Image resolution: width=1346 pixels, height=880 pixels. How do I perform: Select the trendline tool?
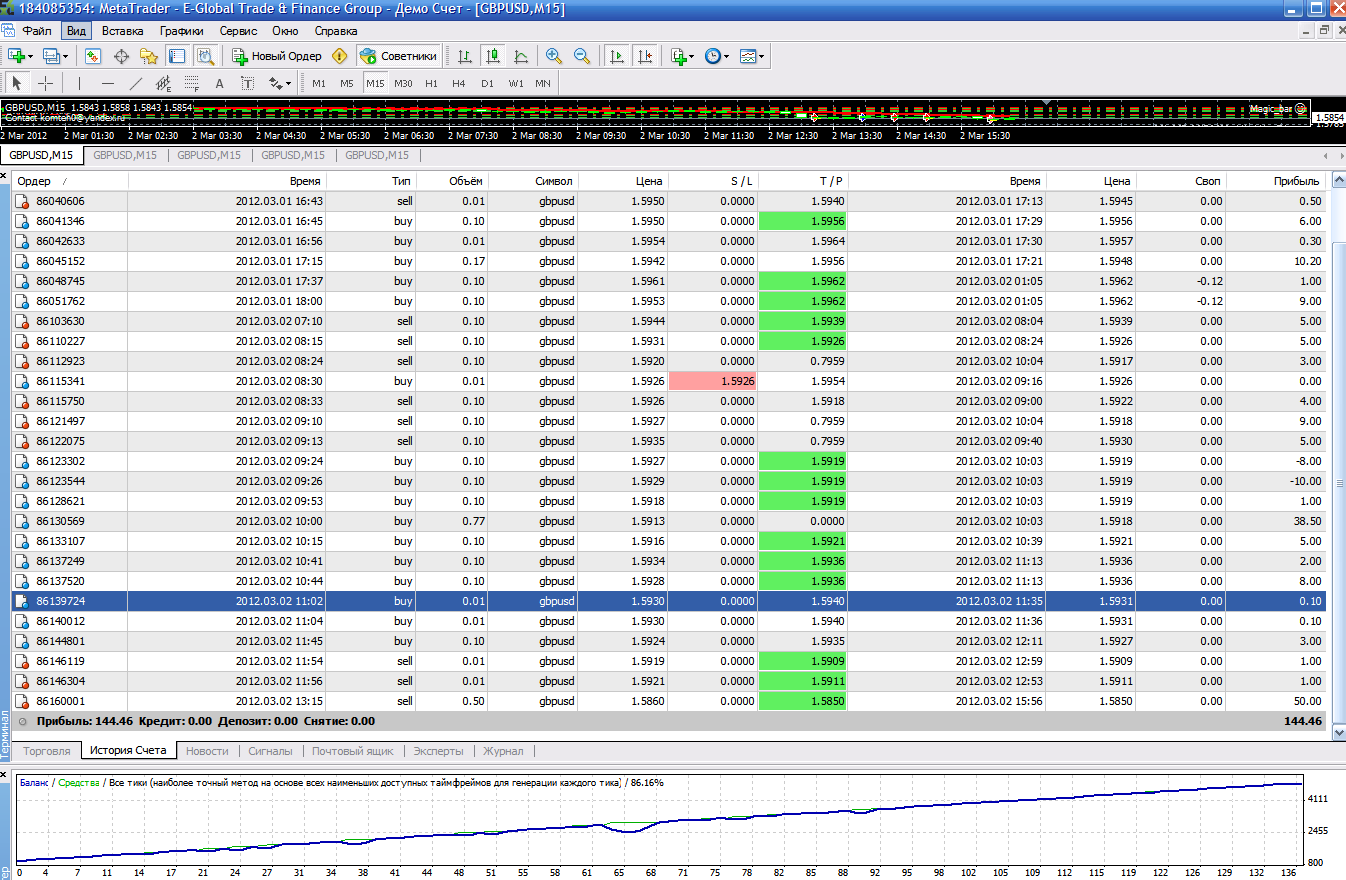point(135,83)
